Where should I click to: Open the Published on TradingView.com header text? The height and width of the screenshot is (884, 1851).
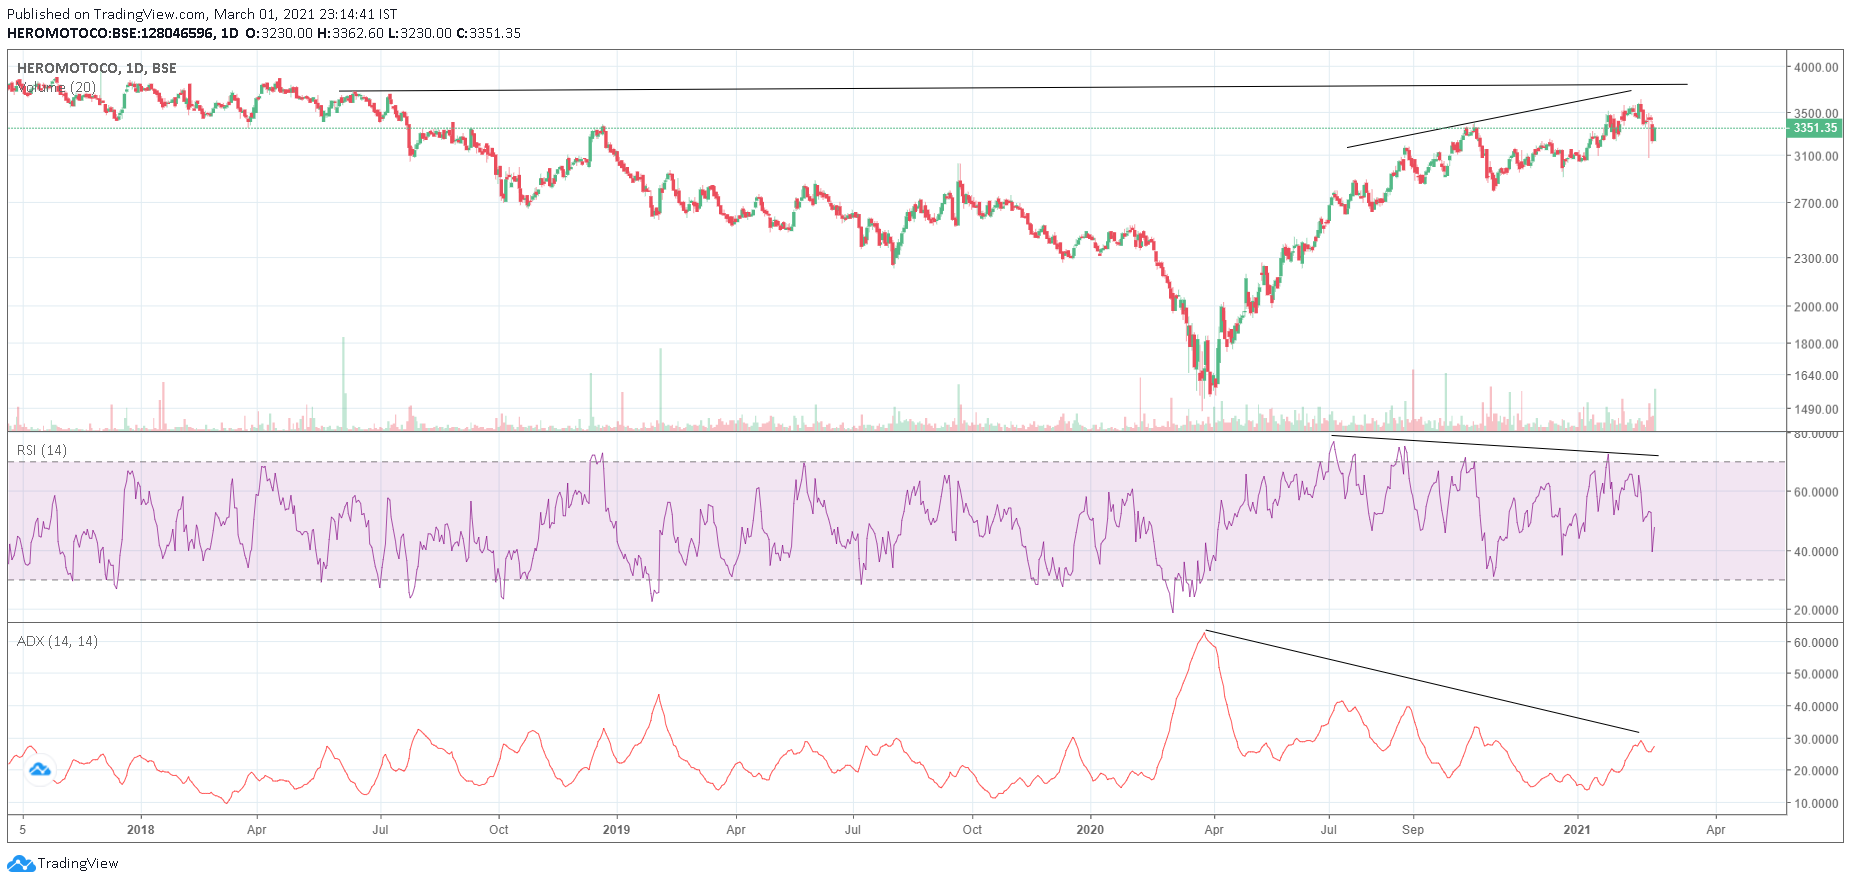[x=202, y=14]
